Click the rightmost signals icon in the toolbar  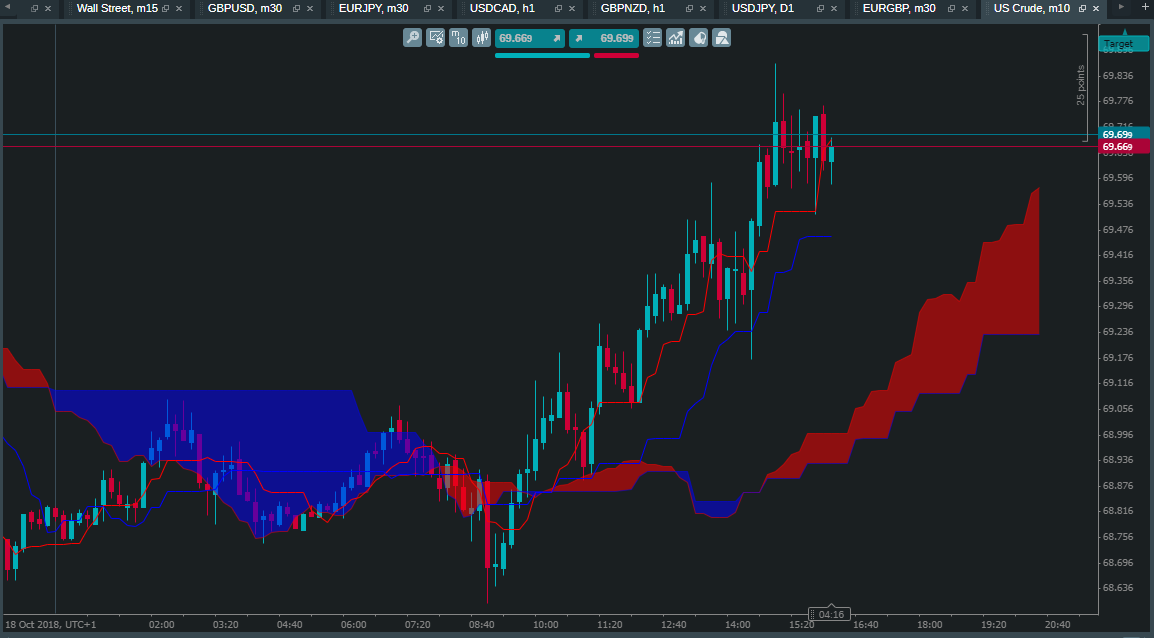click(x=721, y=38)
